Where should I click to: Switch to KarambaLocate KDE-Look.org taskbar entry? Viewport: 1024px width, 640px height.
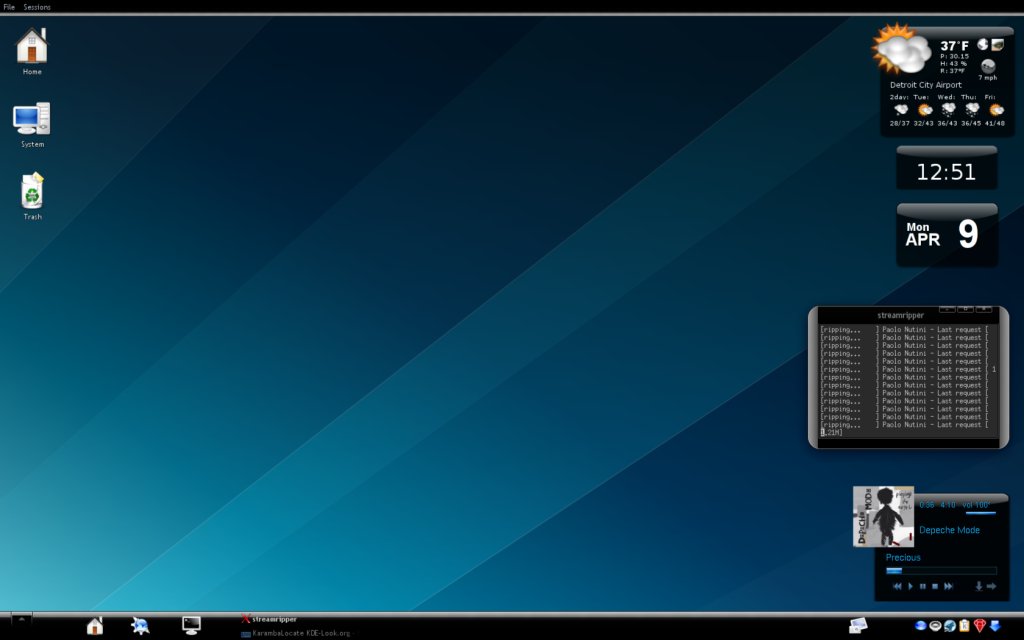pos(296,633)
